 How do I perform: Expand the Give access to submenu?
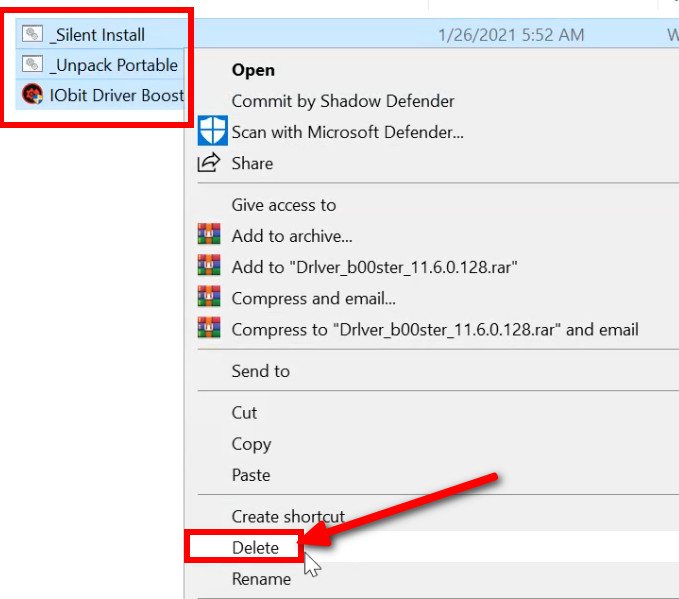[284, 205]
